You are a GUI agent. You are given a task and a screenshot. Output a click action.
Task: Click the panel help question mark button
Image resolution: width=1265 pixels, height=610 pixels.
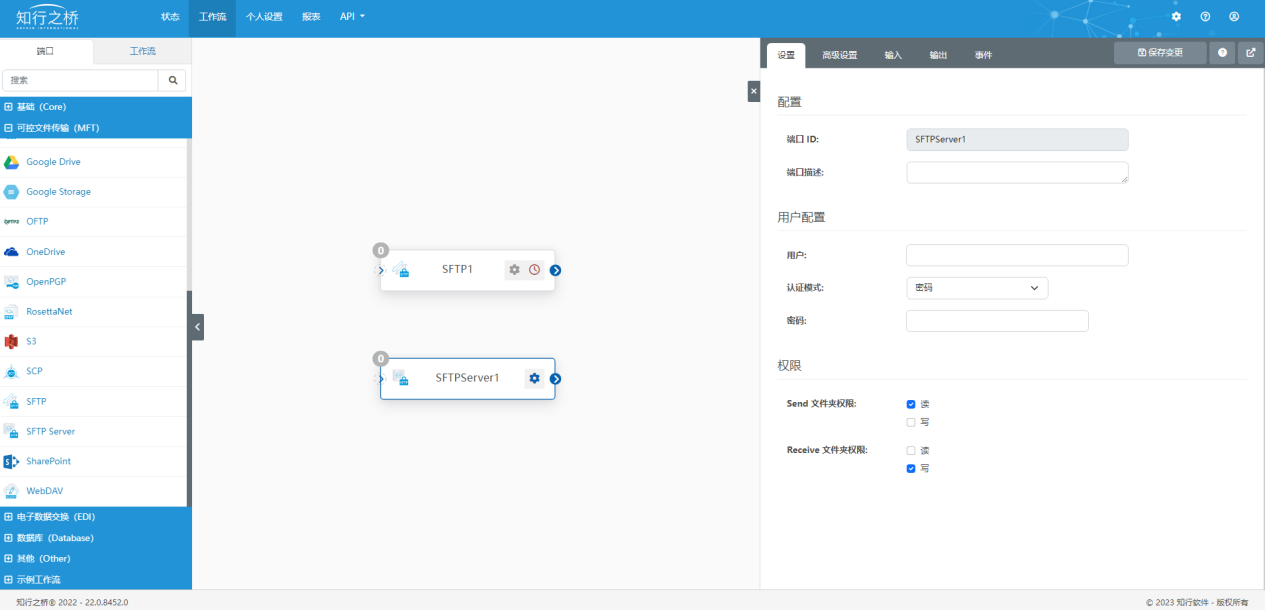[x=1222, y=53]
